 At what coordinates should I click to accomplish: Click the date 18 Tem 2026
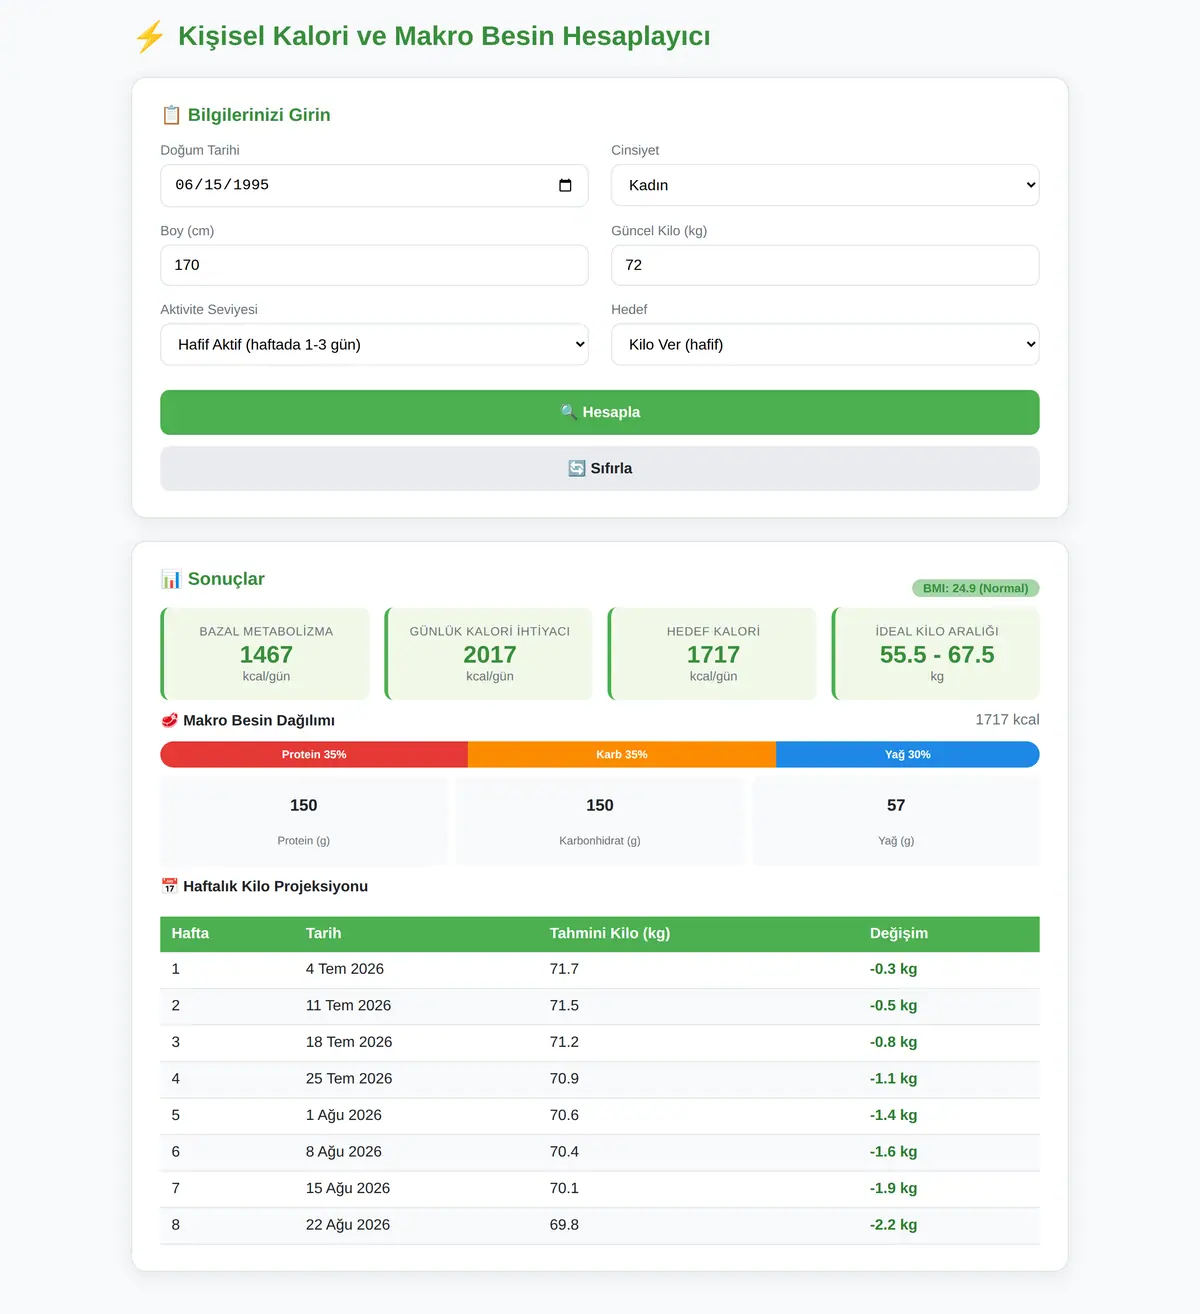click(x=349, y=1042)
